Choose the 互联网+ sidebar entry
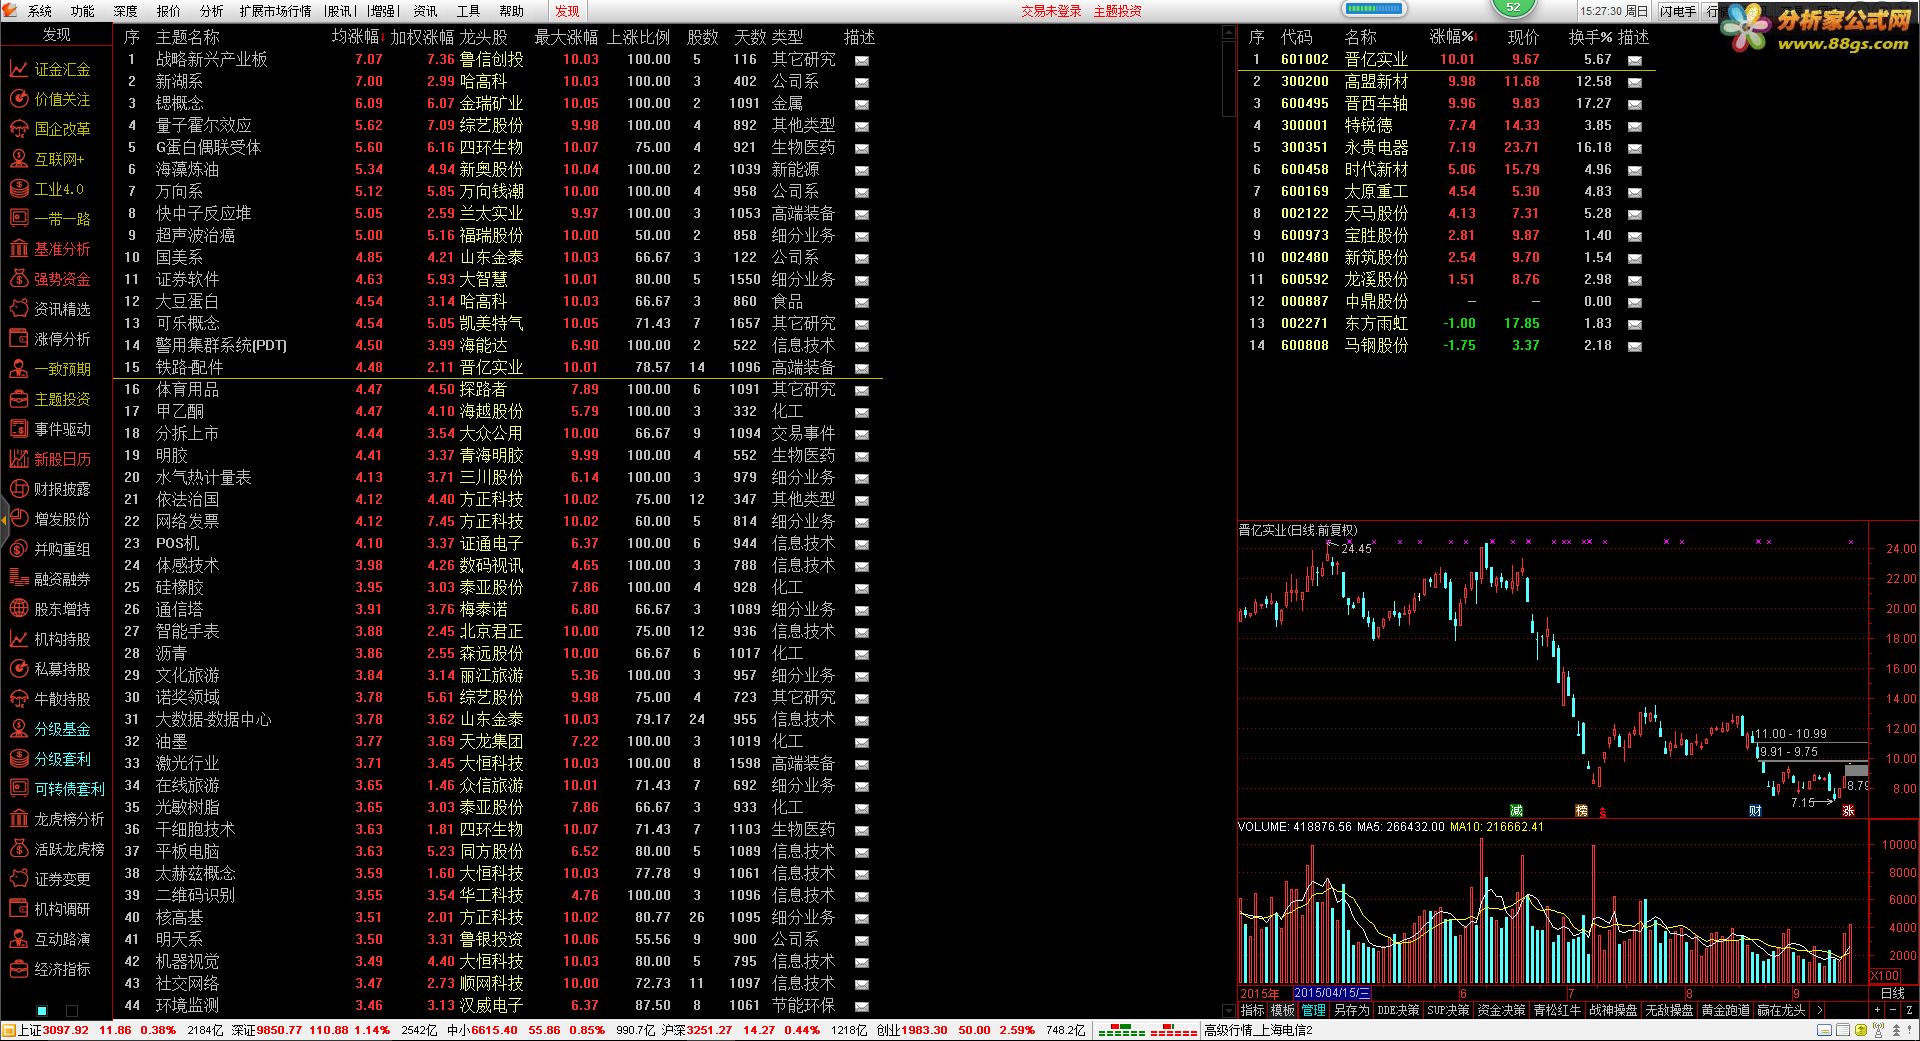This screenshot has height=1041, width=1920. (x=48, y=159)
